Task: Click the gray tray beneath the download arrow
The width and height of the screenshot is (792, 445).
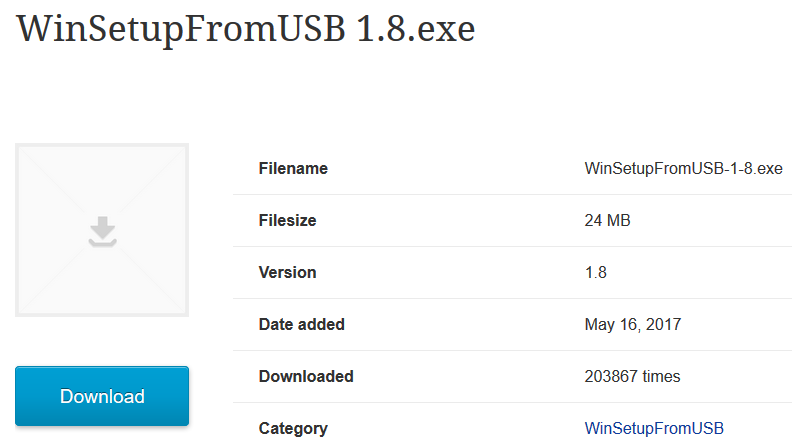Action: click(103, 243)
